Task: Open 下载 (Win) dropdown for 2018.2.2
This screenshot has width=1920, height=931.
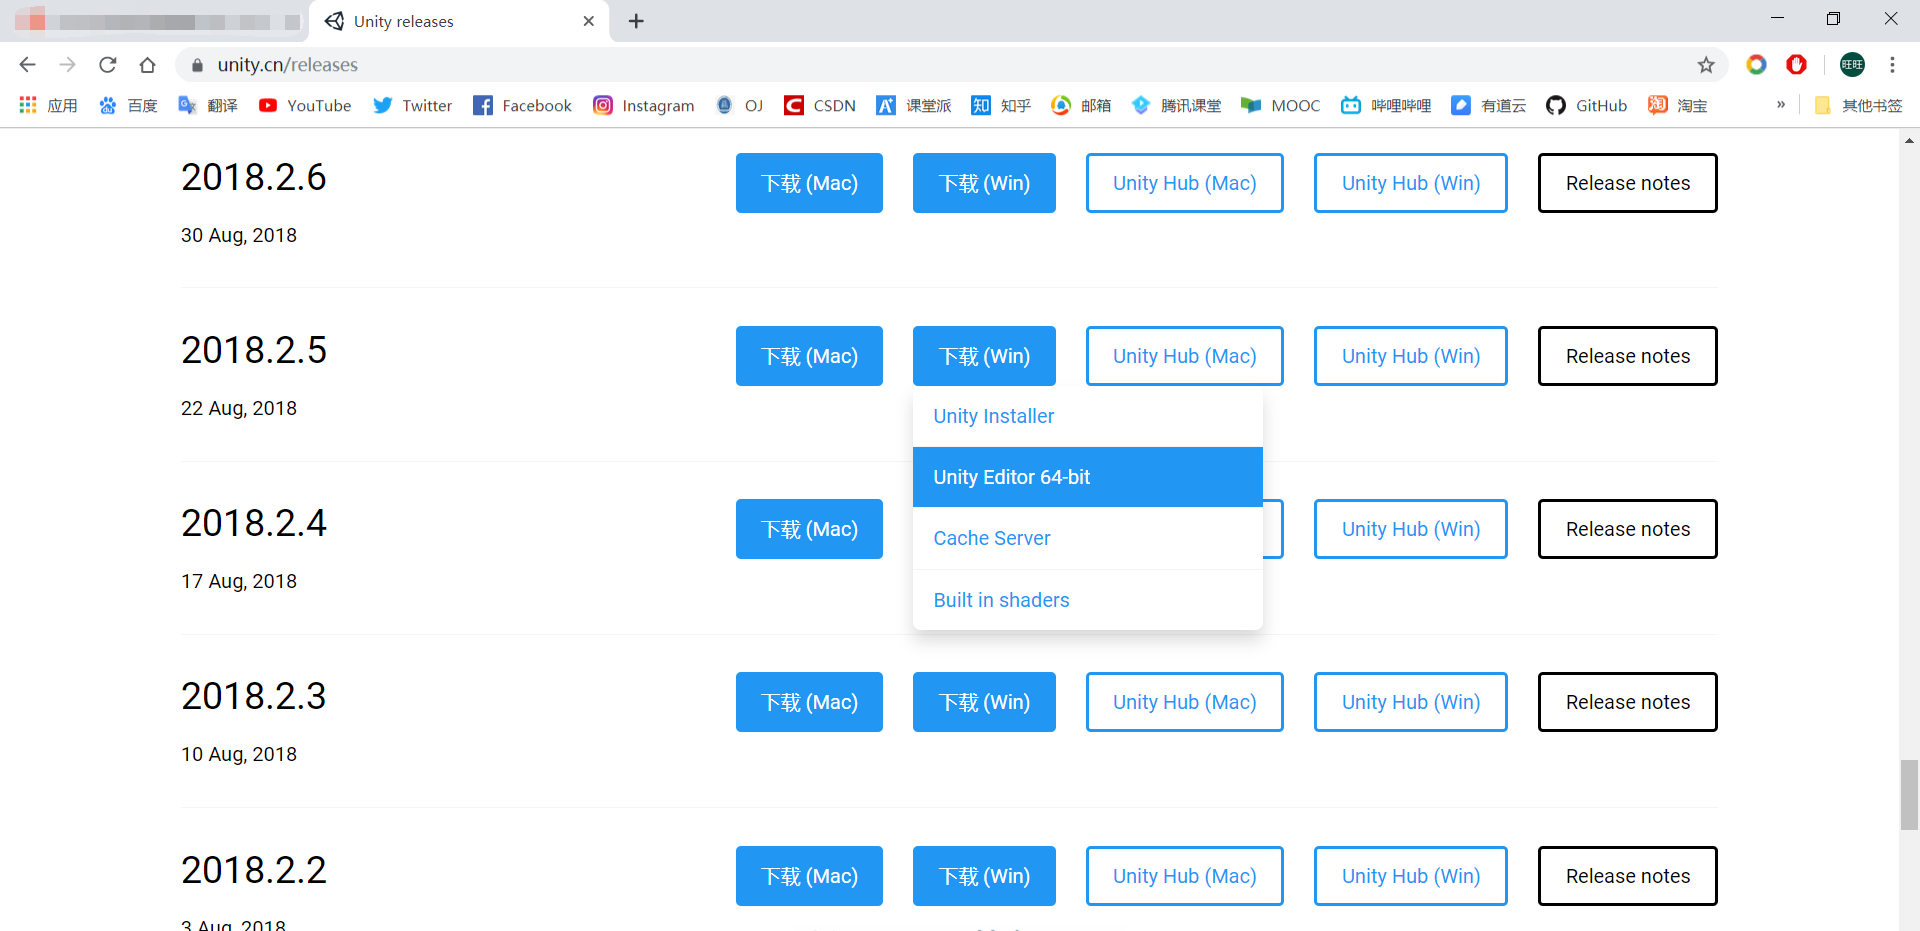Action: pos(984,876)
